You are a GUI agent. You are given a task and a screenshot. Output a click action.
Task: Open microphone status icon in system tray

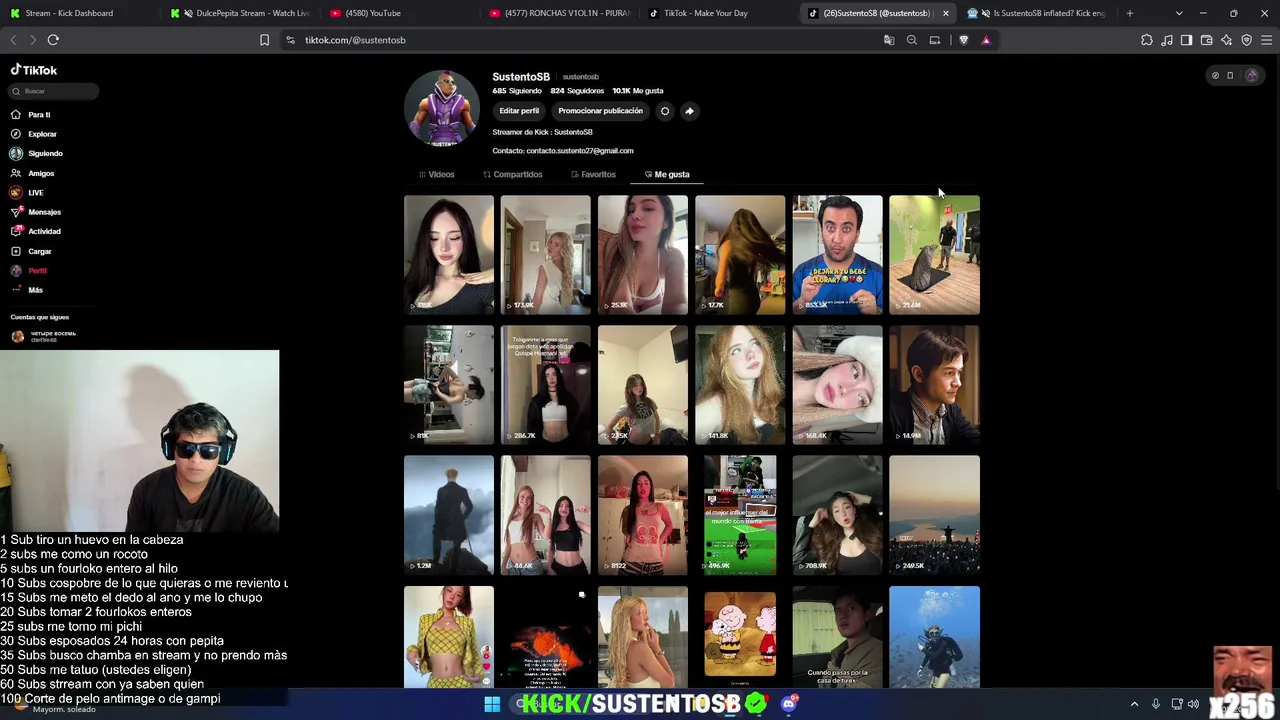(1156, 704)
